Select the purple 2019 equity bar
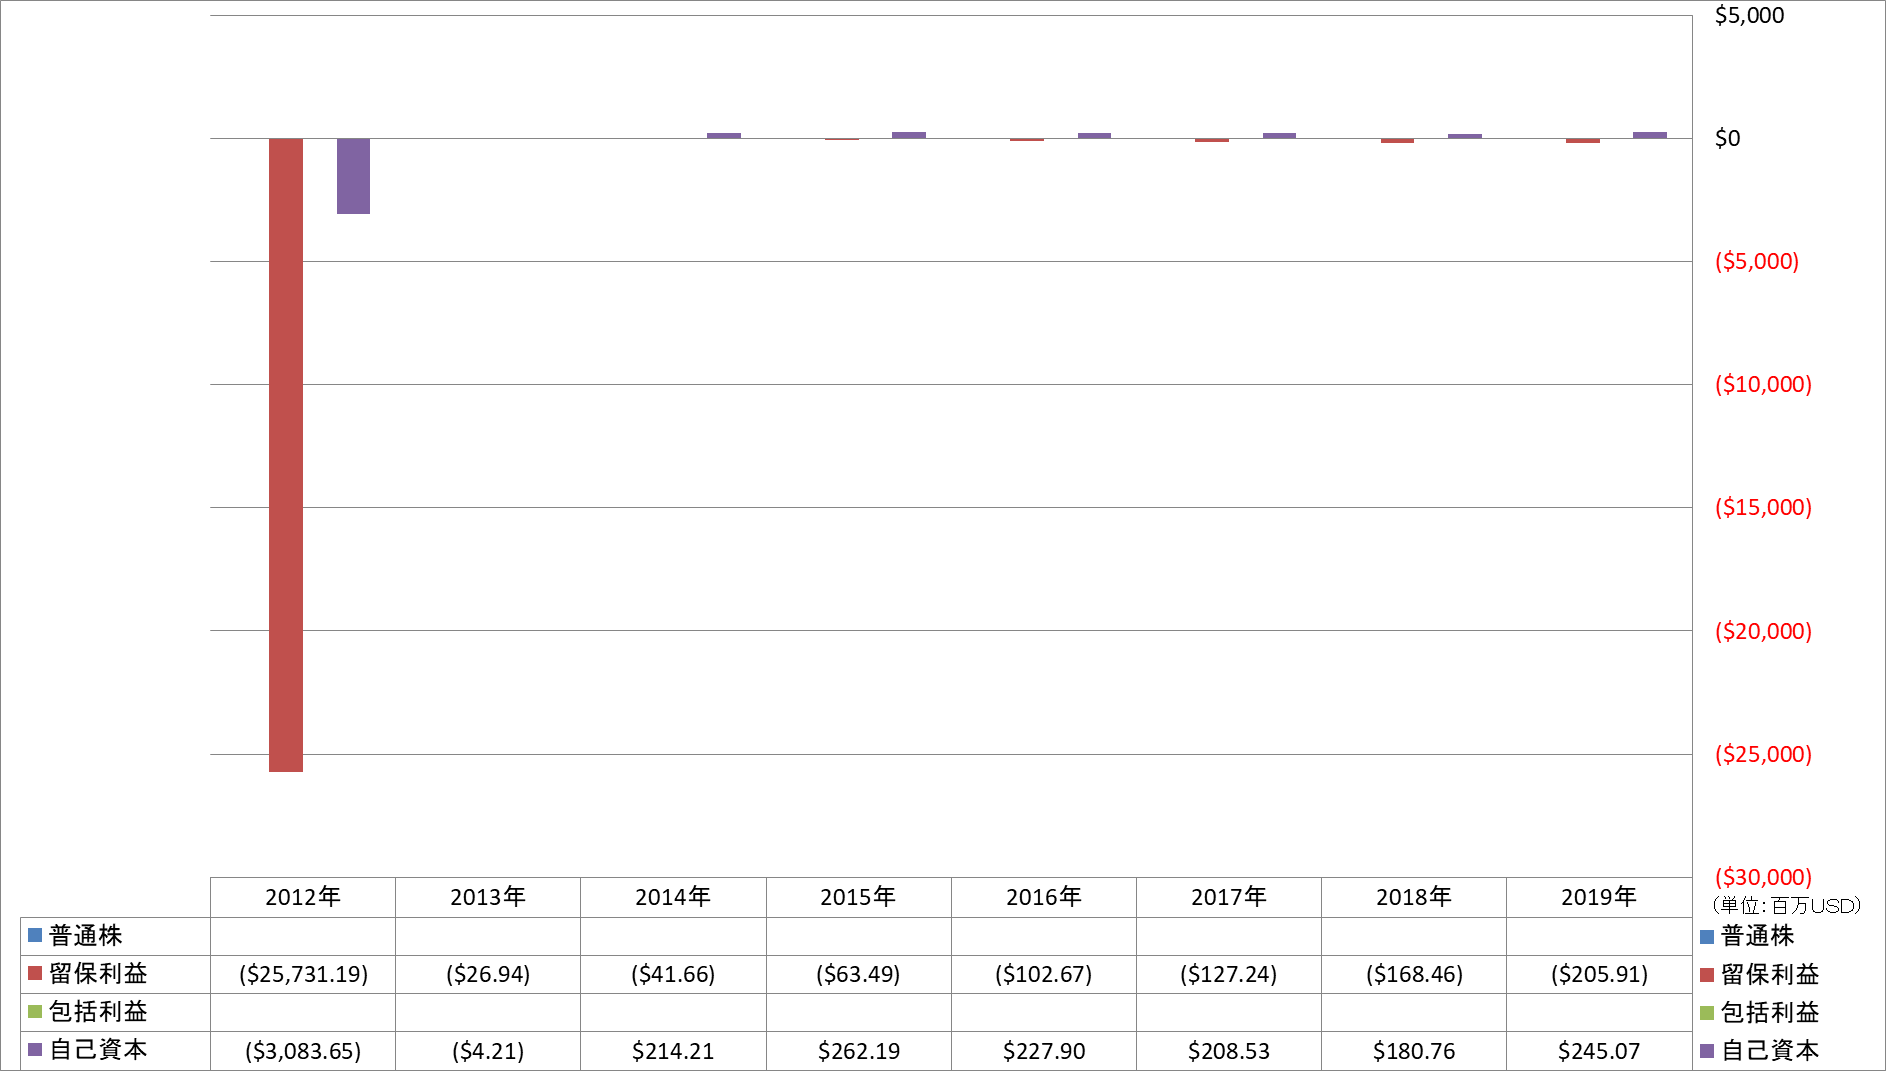Viewport: 1886px width, 1071px height. (1650, 135)
